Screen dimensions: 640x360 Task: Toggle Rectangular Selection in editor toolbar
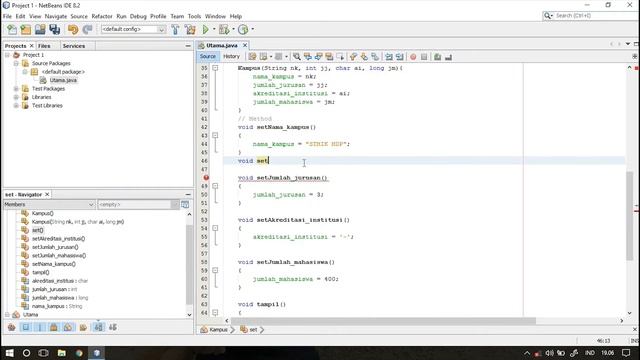coord(340,57)
